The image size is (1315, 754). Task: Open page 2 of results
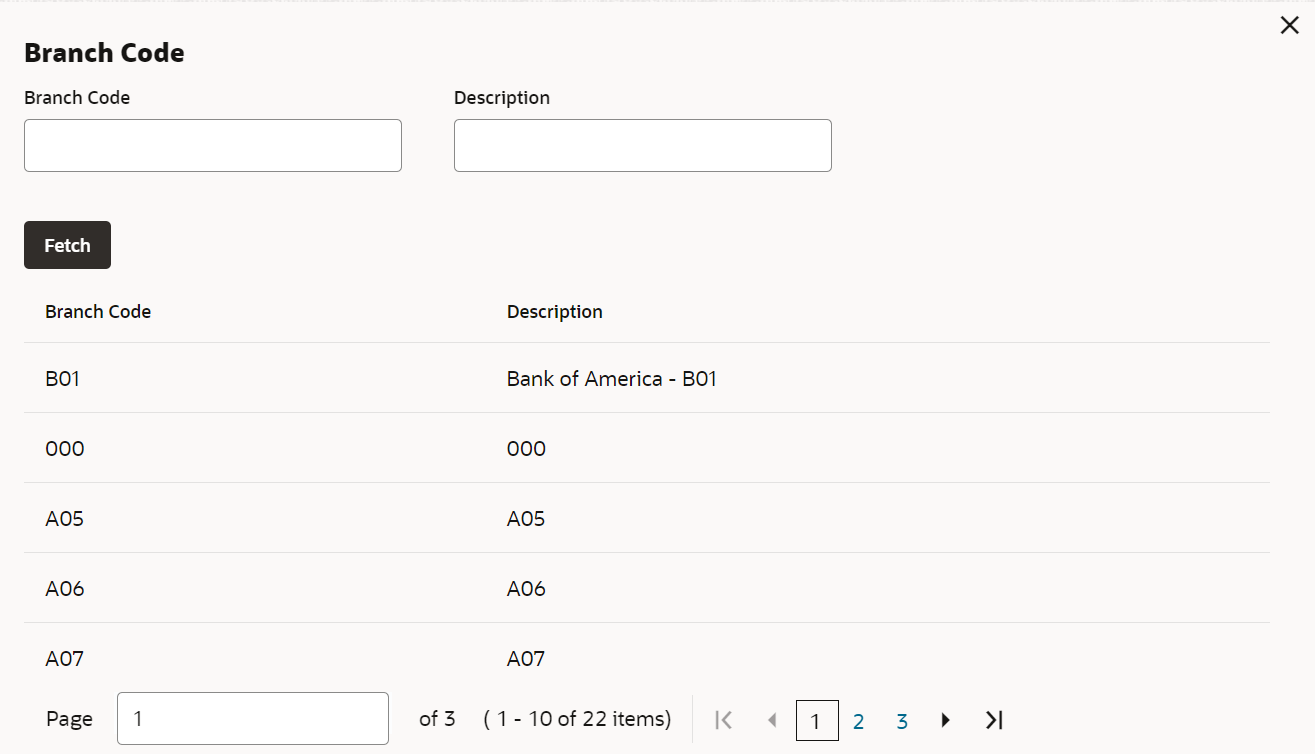tap(858, 721)
